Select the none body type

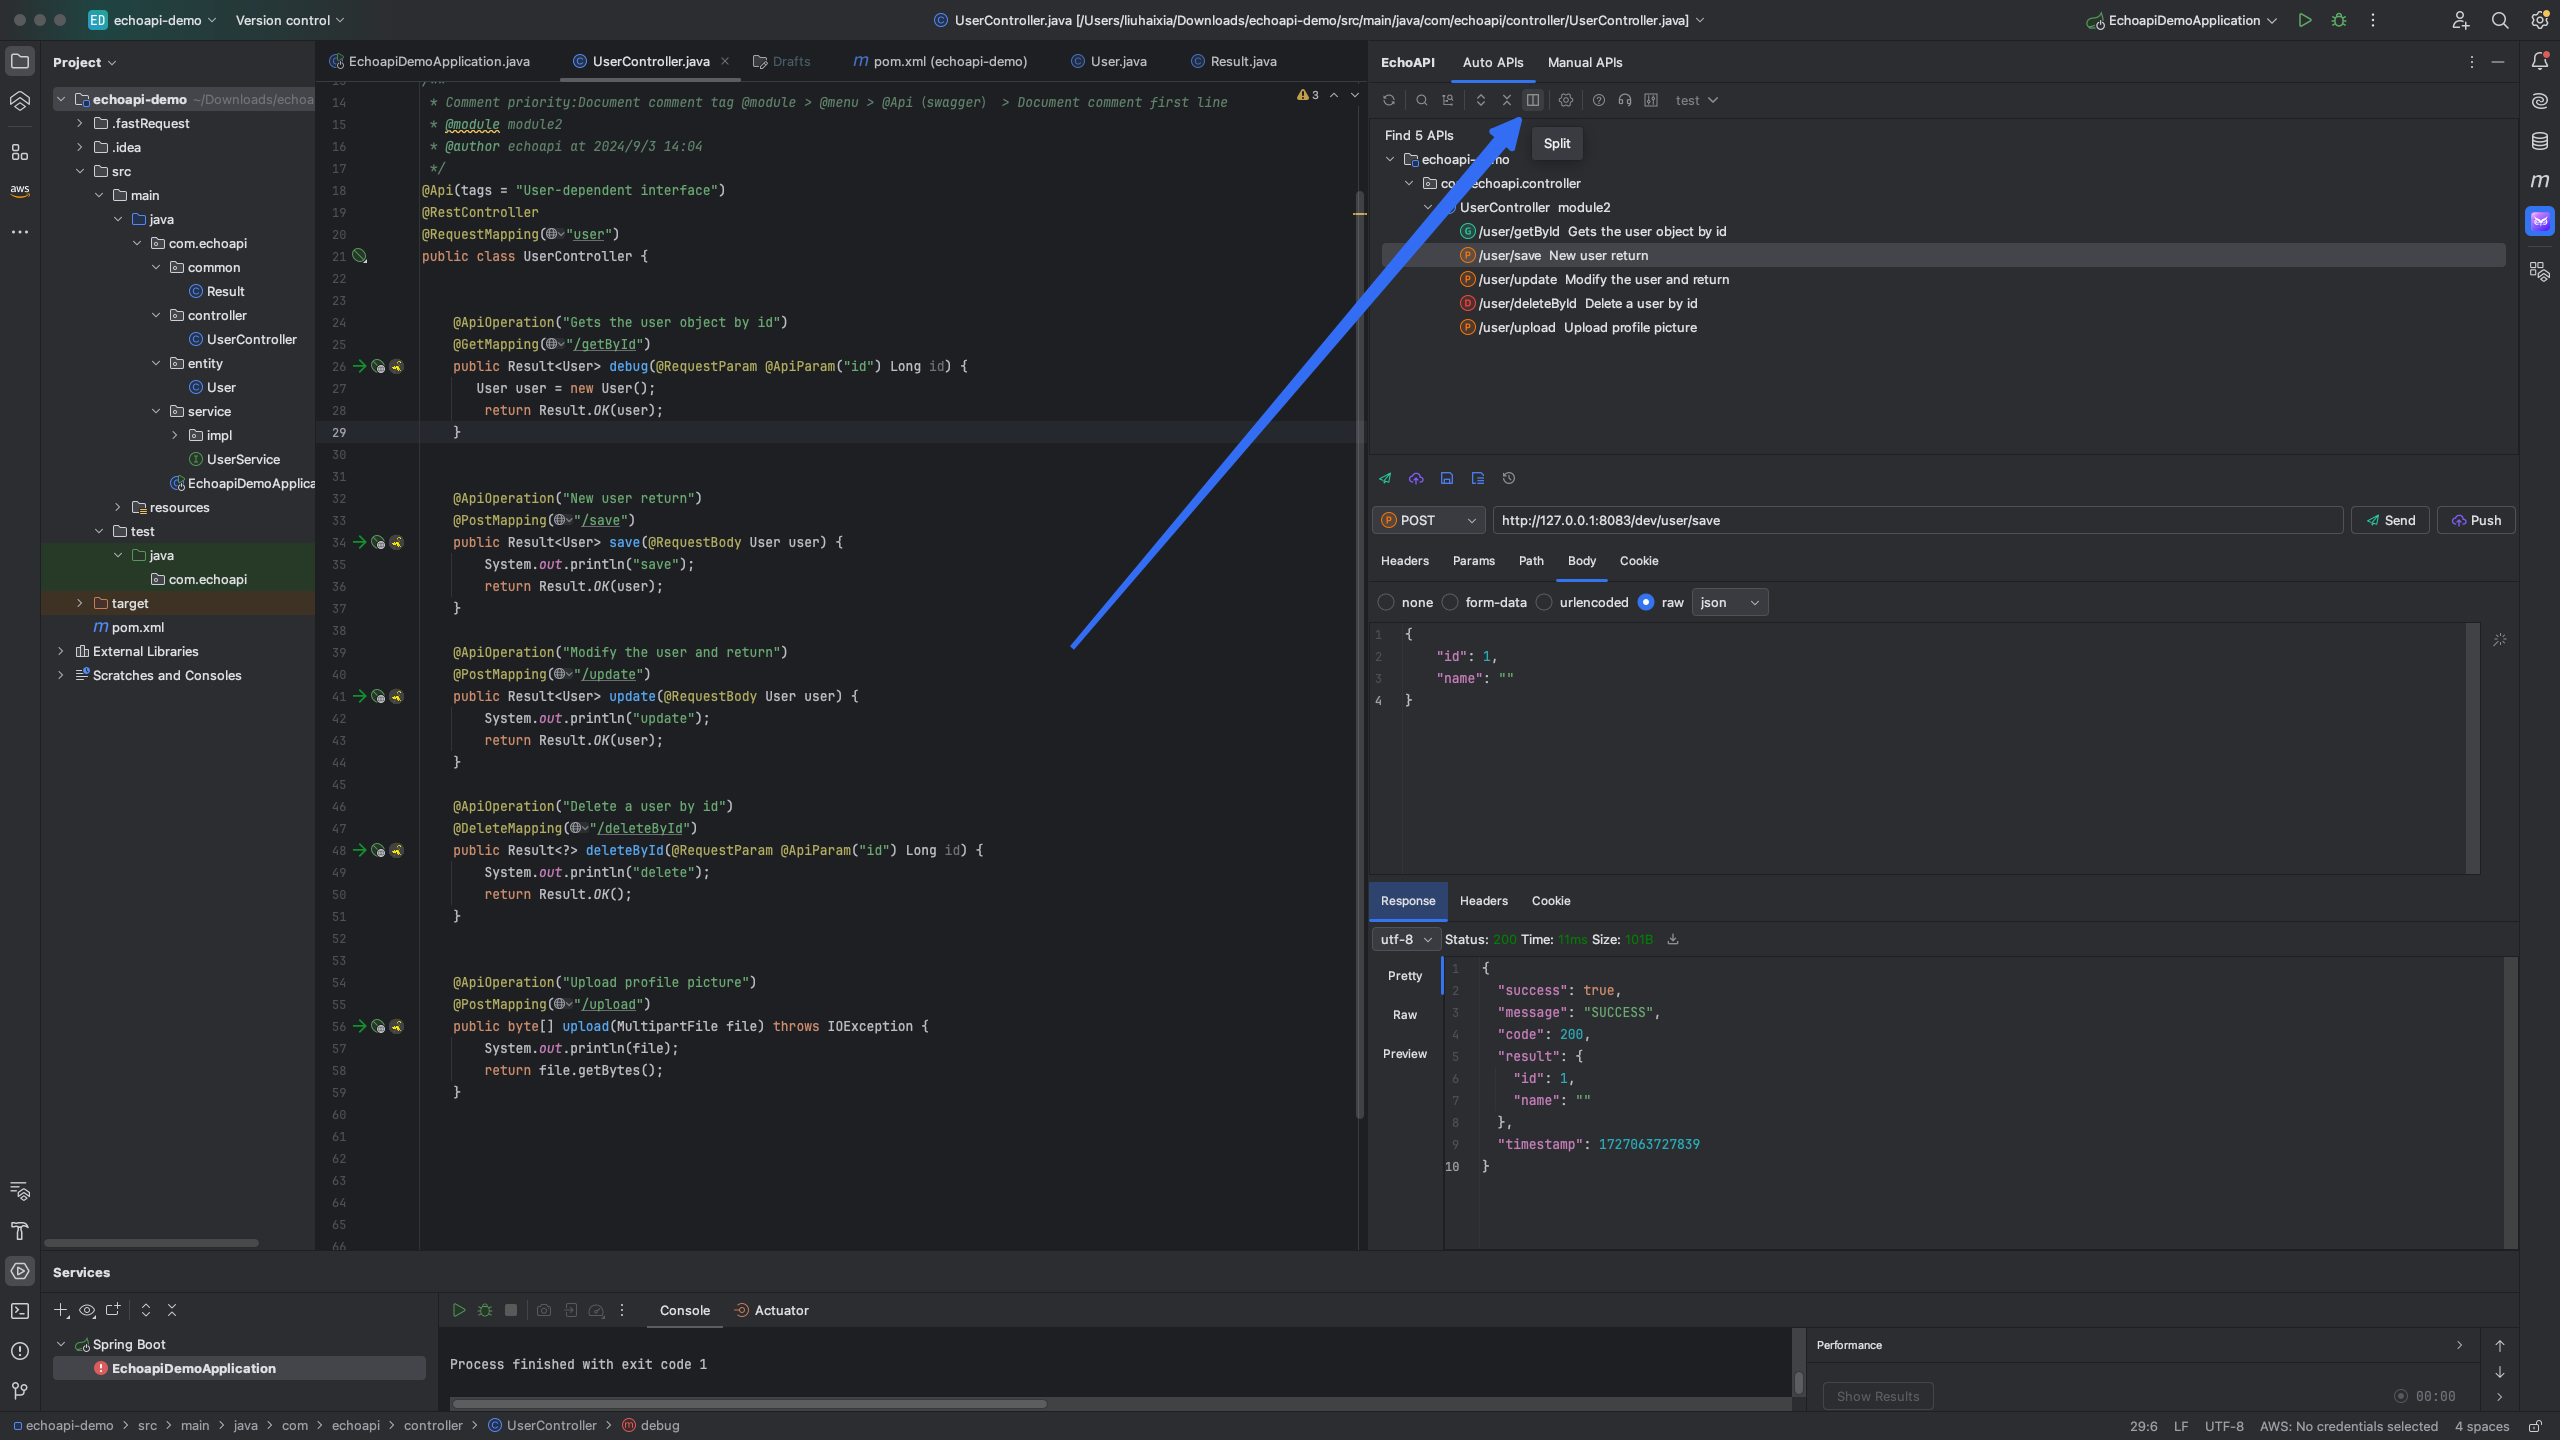1386,602
